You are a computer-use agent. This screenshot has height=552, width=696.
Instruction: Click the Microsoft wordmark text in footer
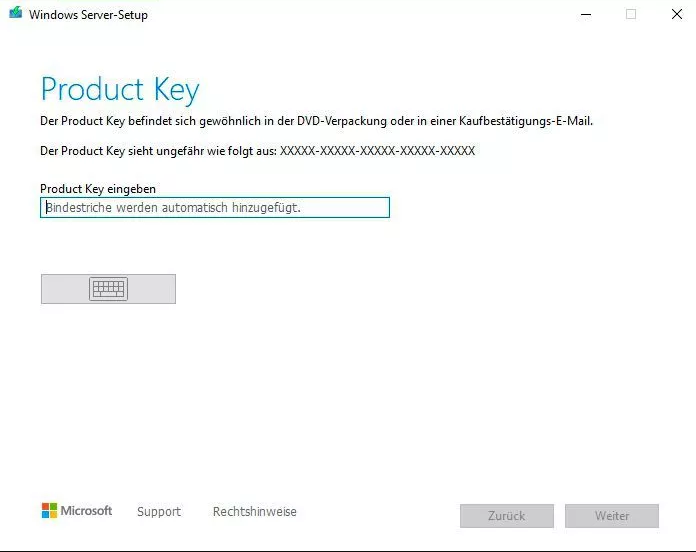coord(86,511)
